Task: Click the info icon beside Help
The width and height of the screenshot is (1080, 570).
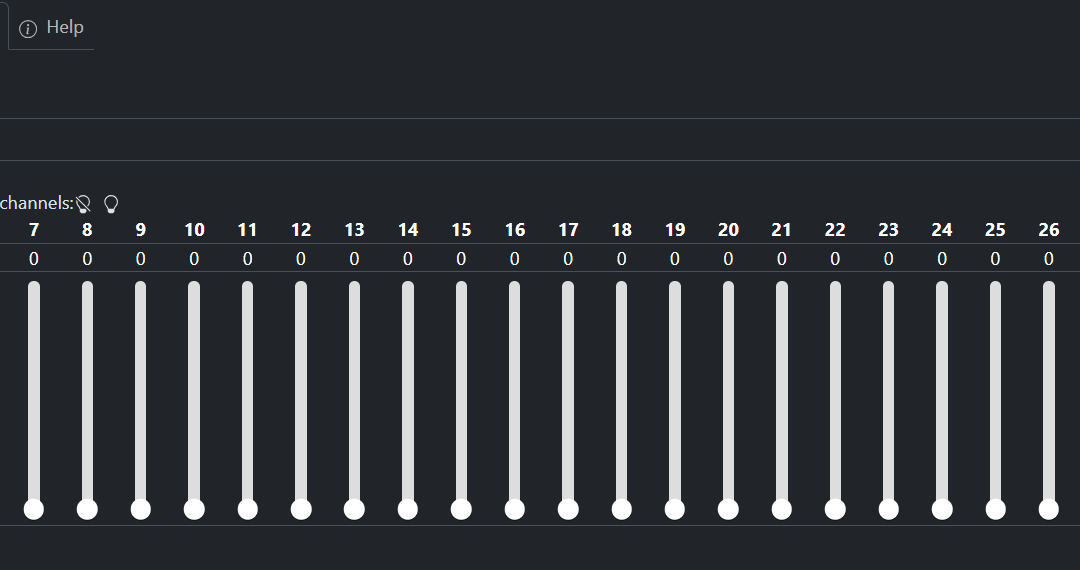Action: (x=28, y=29)
